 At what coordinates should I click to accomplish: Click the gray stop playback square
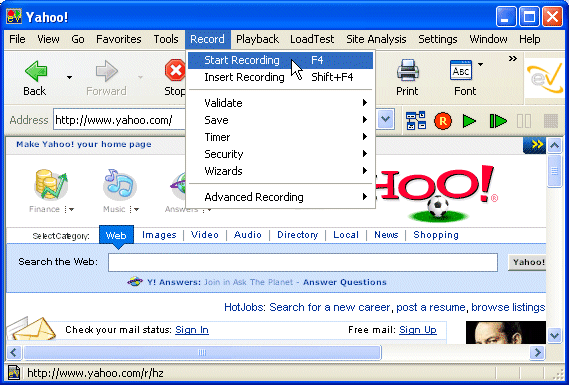(551, 121)
